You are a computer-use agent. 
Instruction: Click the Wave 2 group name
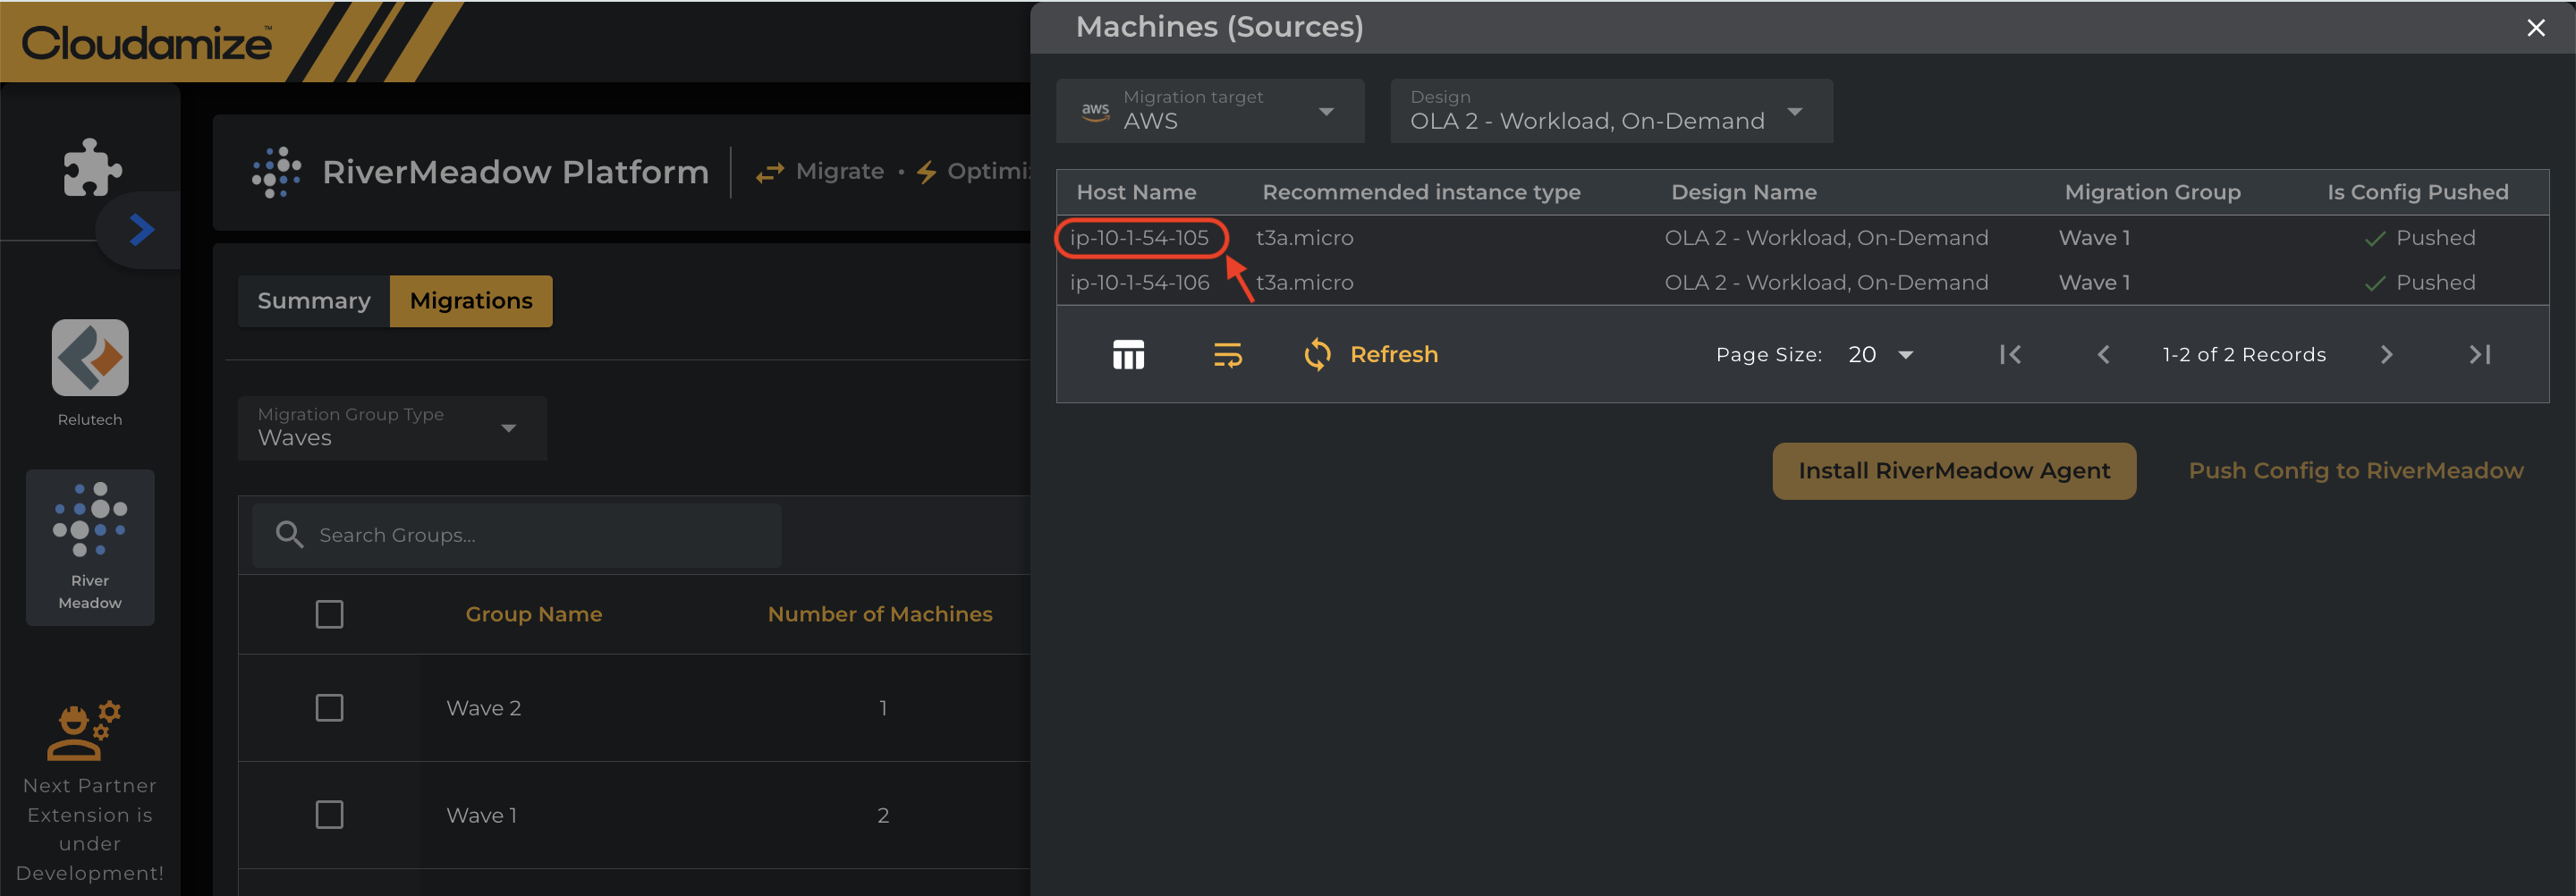[x=483, y=708]
